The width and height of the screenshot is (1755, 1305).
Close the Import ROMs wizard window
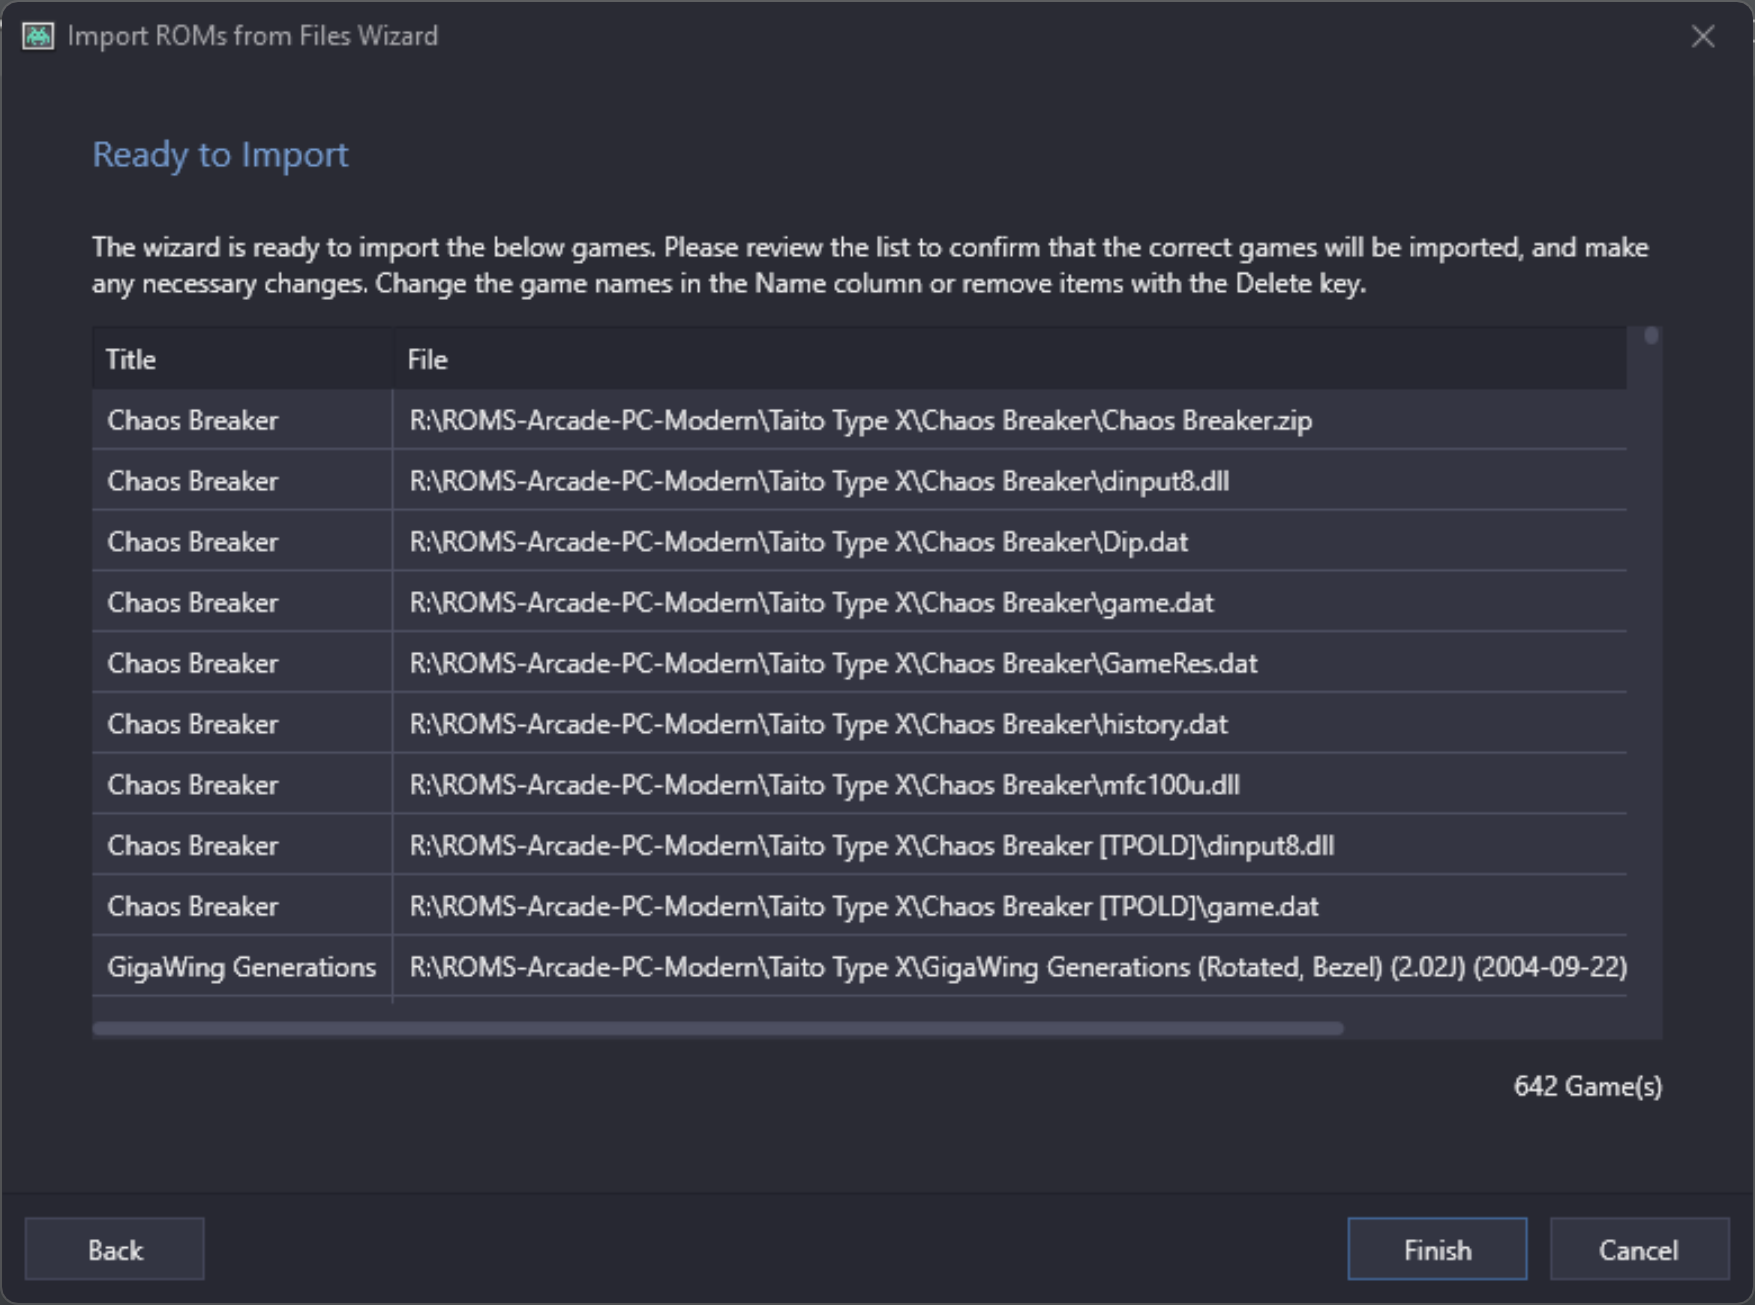pyautogui.click(x=1702, y=37)
